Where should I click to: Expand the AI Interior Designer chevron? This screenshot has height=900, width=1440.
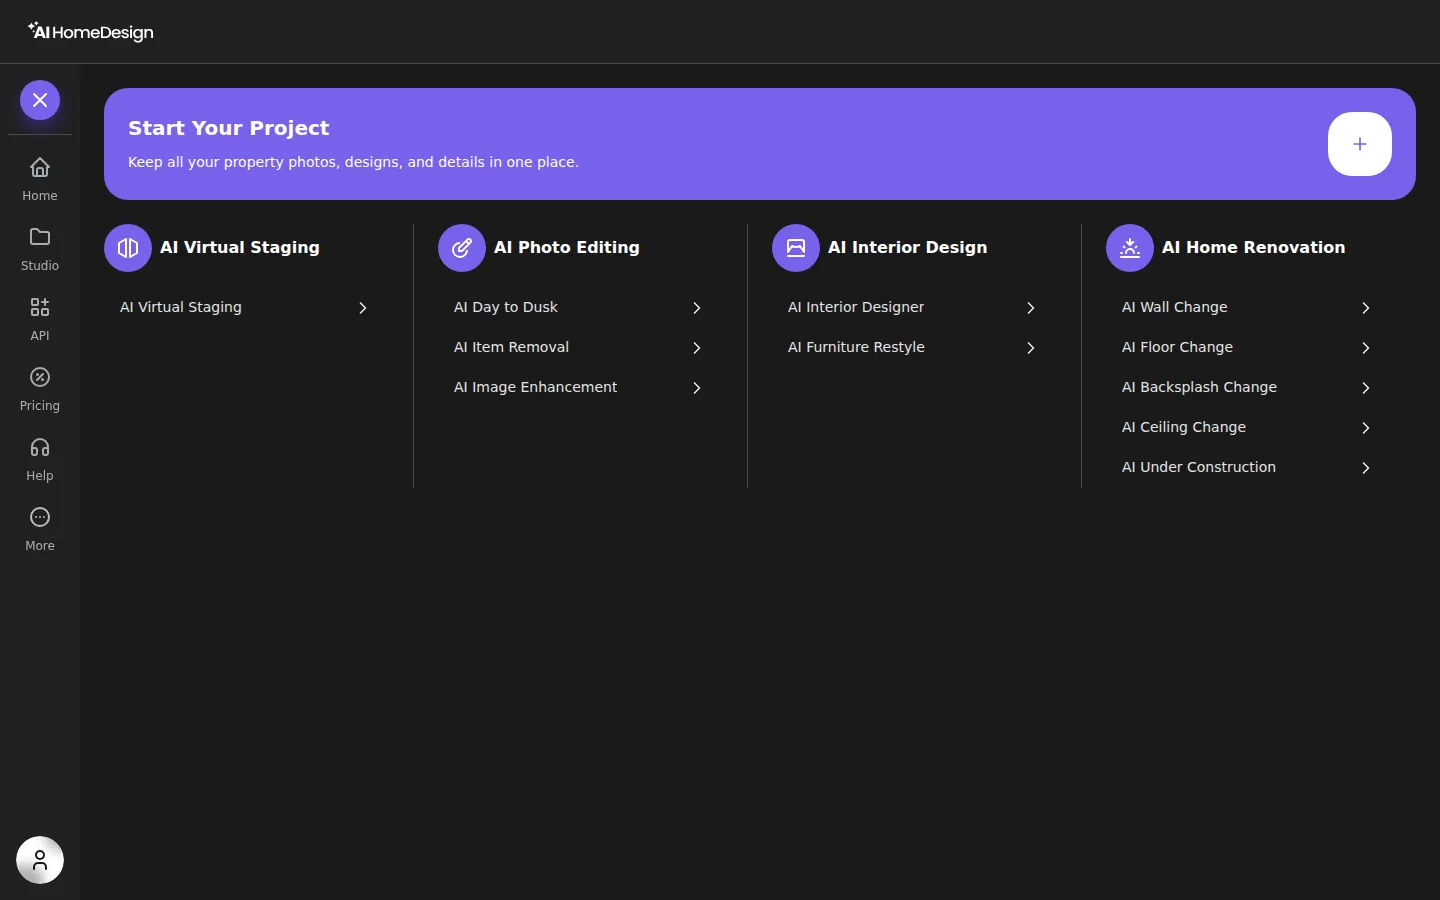pos(1031,308)
